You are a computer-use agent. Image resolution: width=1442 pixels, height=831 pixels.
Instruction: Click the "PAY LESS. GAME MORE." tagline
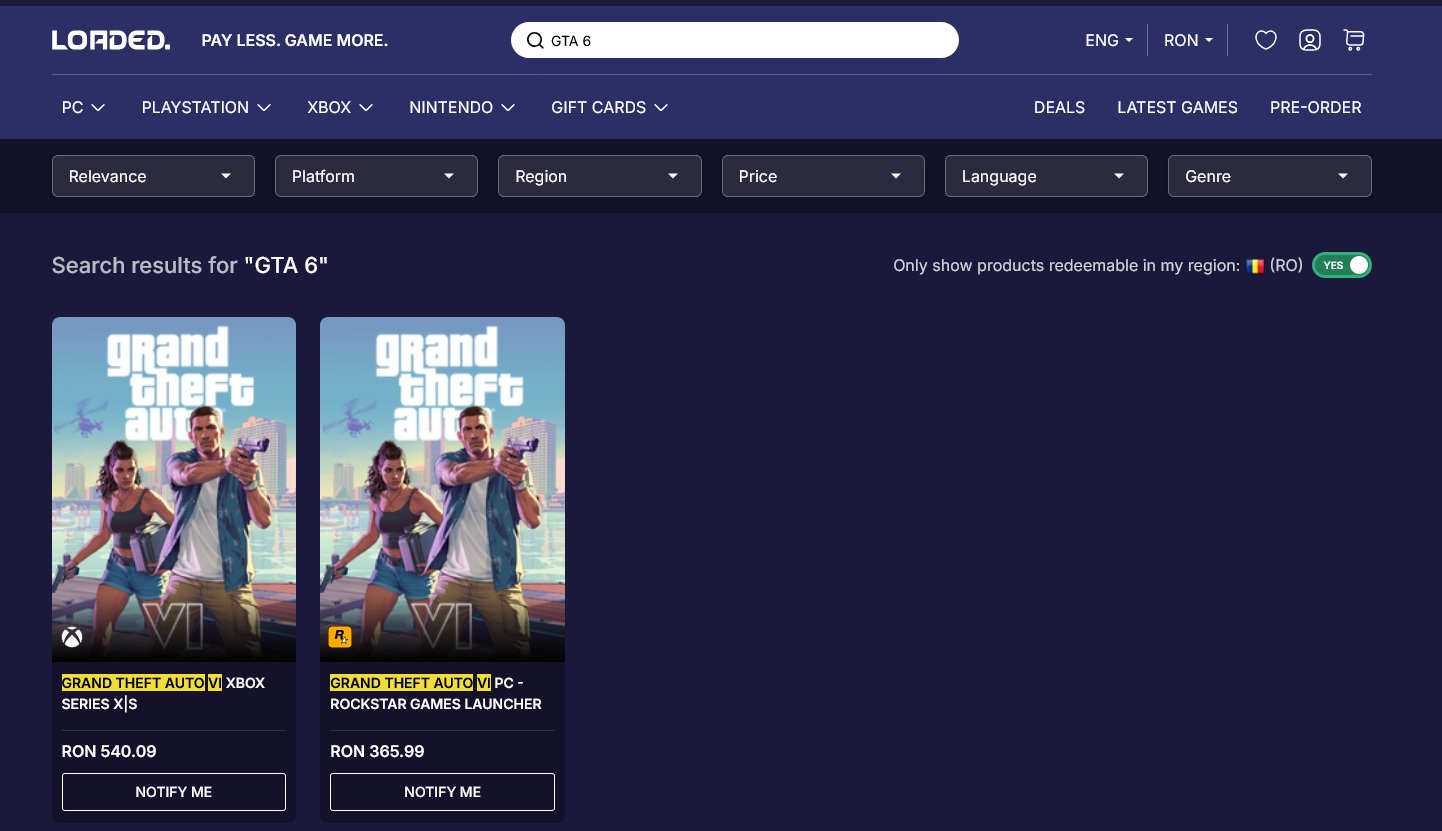294,40
